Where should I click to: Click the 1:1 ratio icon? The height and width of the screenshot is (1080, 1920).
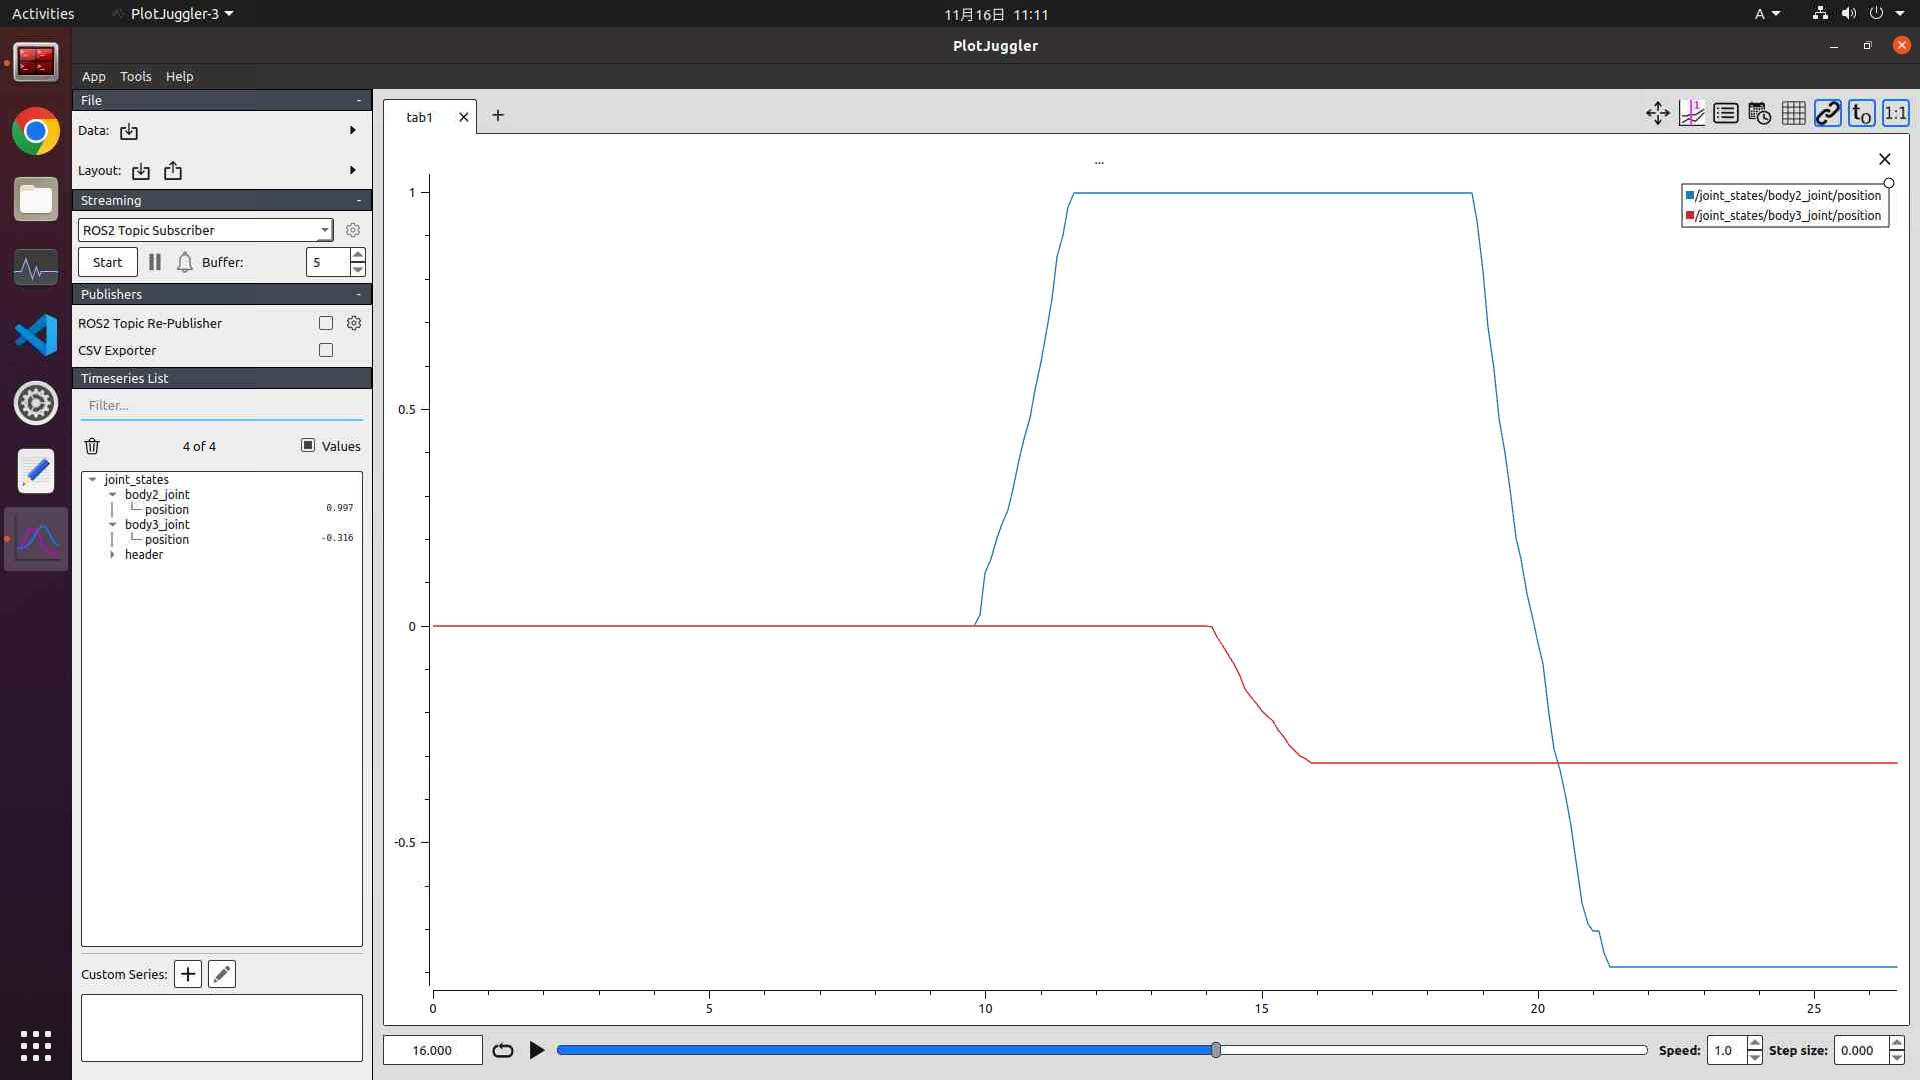point(1895,114)
